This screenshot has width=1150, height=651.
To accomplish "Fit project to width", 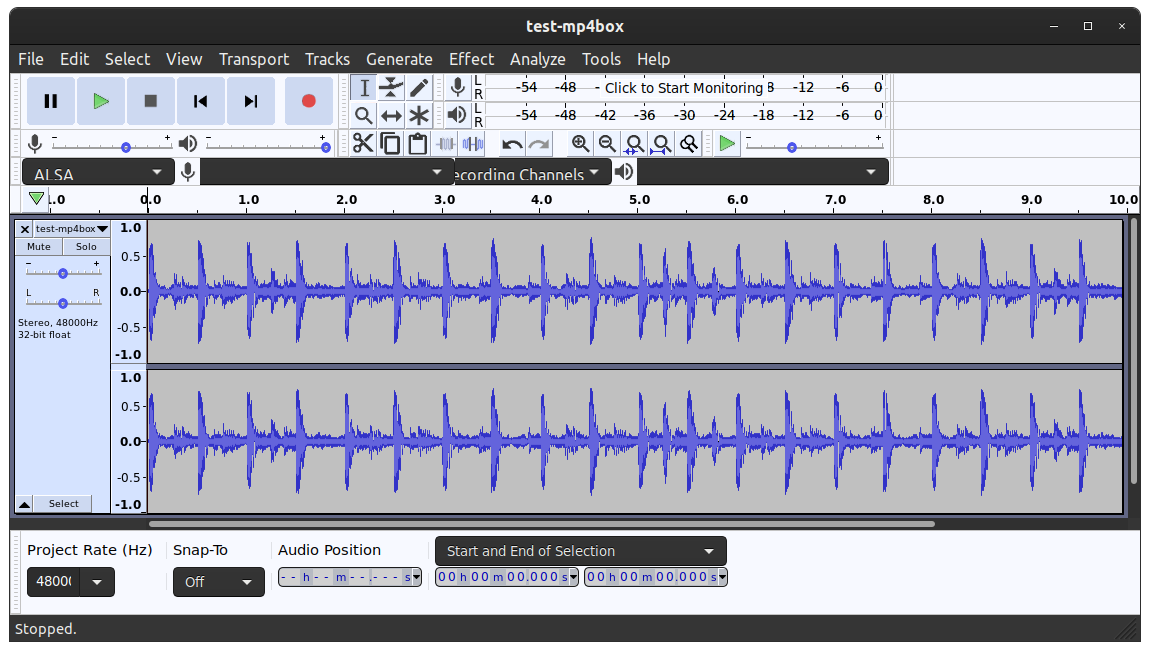I will click(662, 144).
